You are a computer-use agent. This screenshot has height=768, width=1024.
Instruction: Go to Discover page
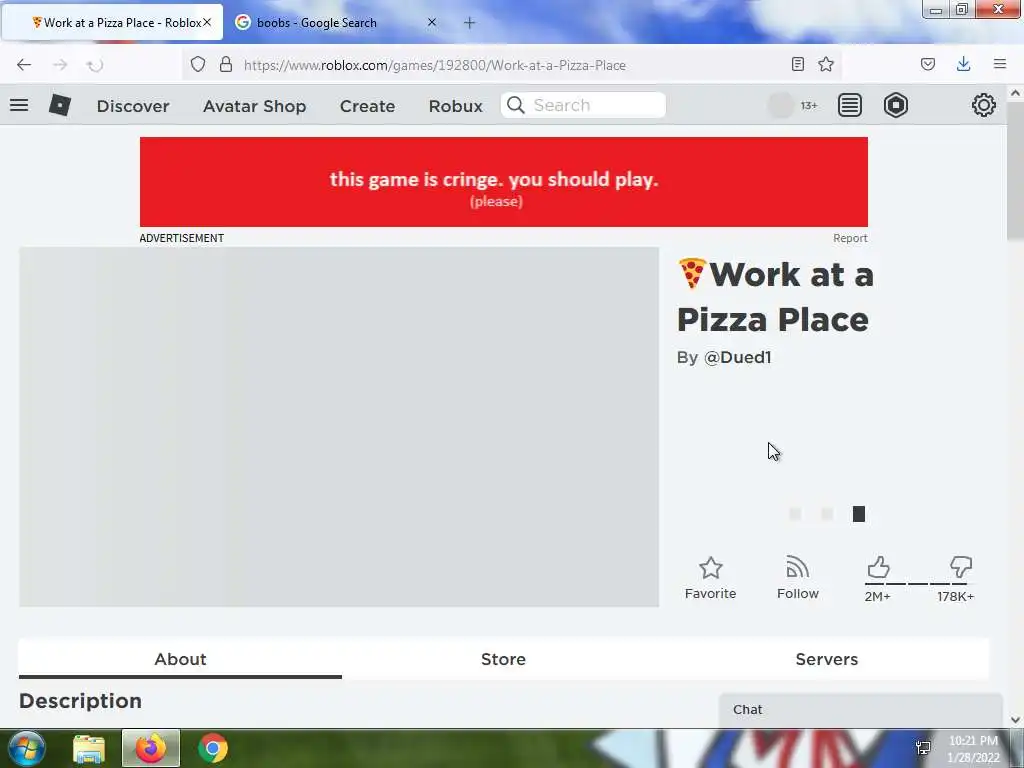[x=133, y=106]
